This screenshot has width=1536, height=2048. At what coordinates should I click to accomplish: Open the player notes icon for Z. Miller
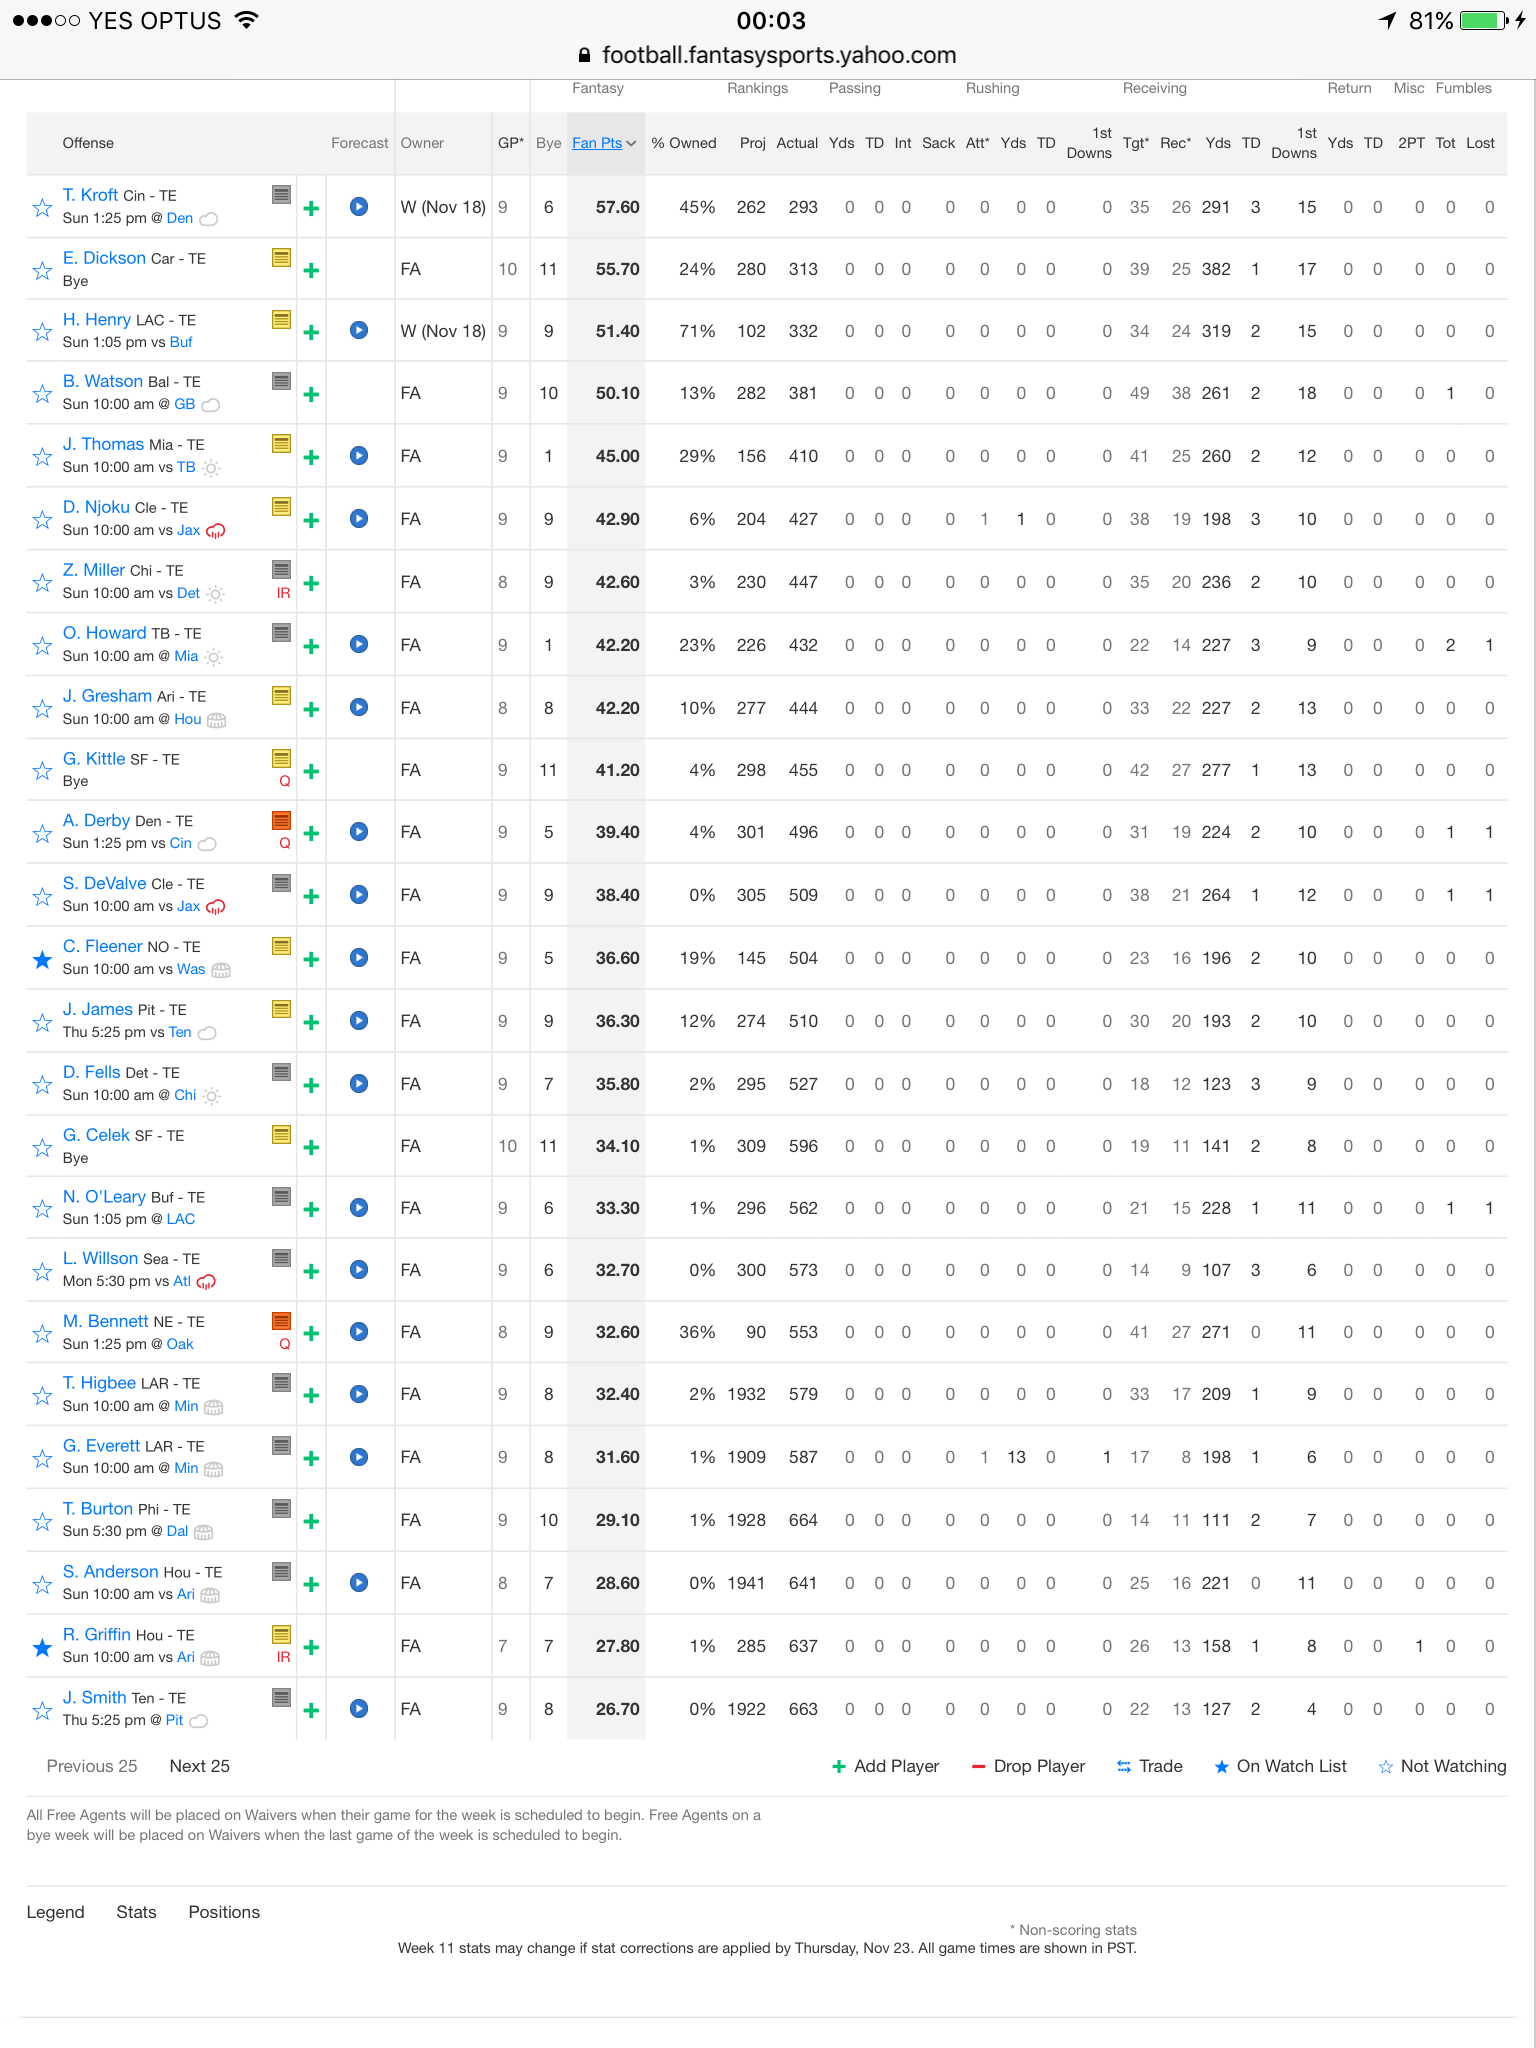click(282, 570)
